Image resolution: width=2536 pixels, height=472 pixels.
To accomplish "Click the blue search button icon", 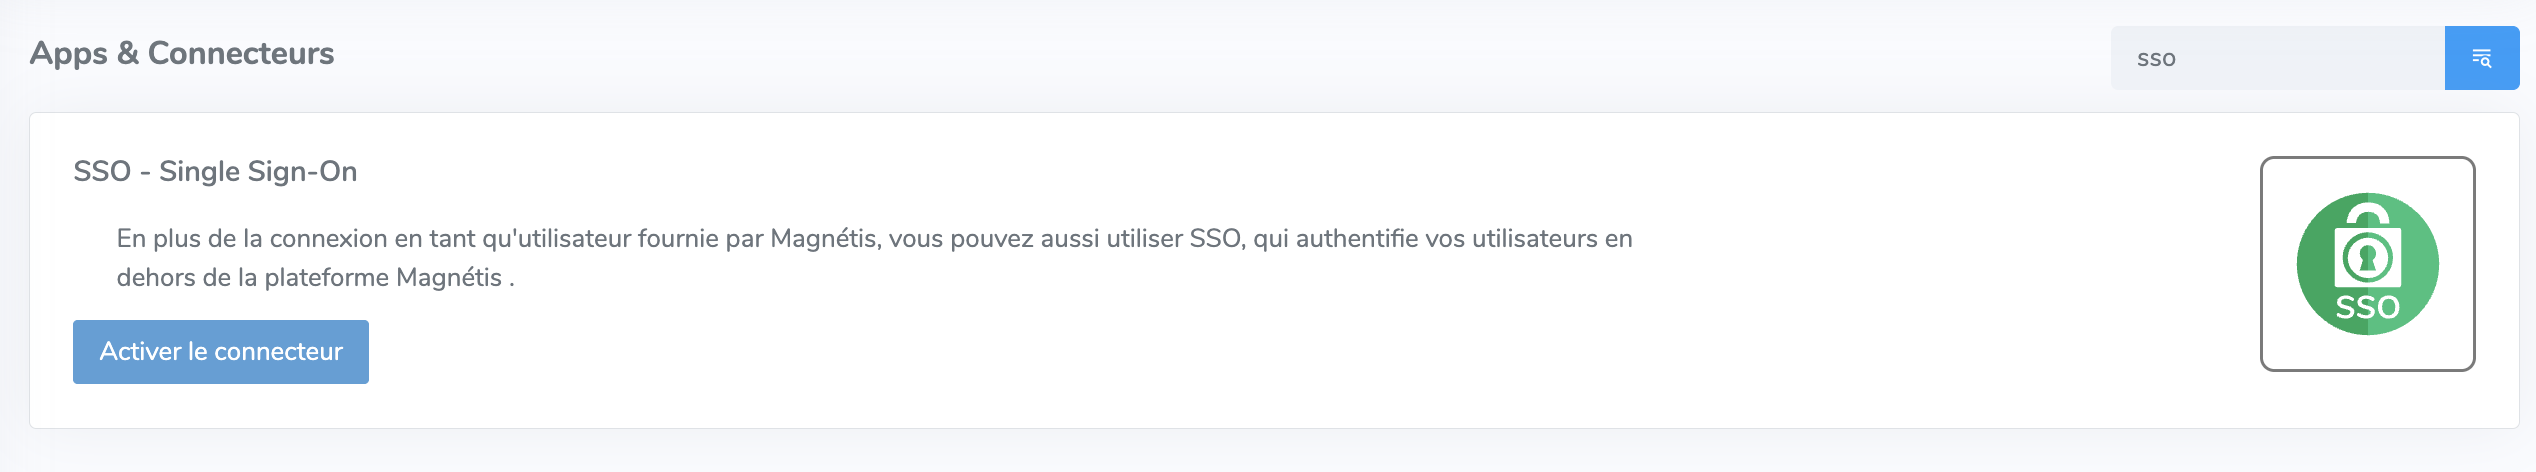I will click(x=2481, y=58).
